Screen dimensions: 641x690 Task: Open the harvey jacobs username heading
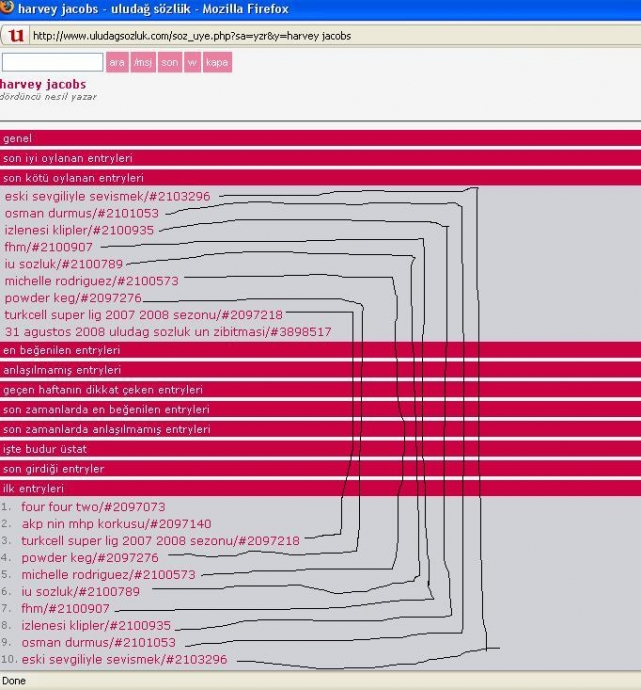point(43,84)
